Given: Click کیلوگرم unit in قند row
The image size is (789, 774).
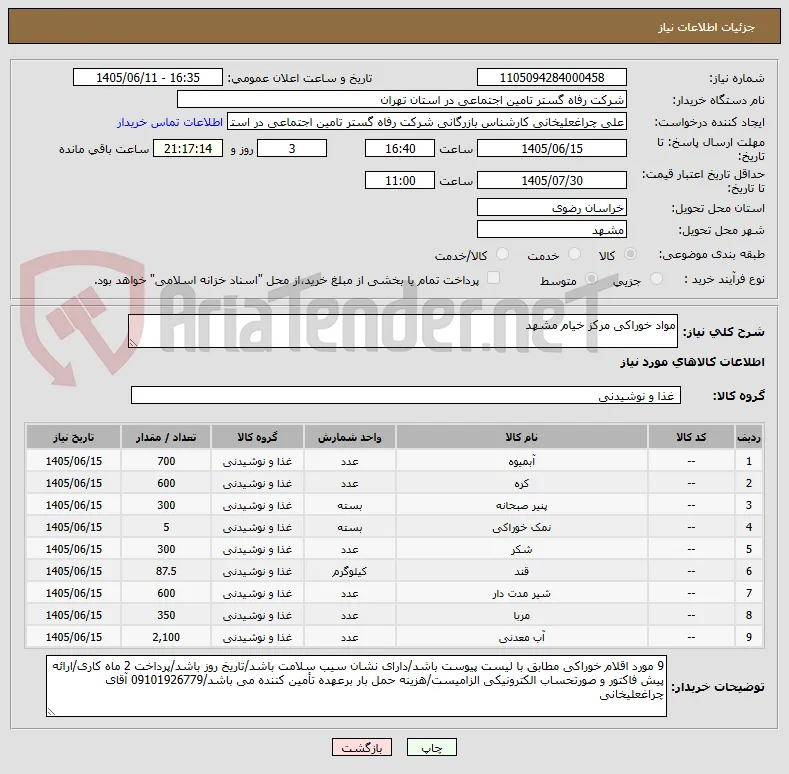Looking at the screenshot, I should [349, 571].
